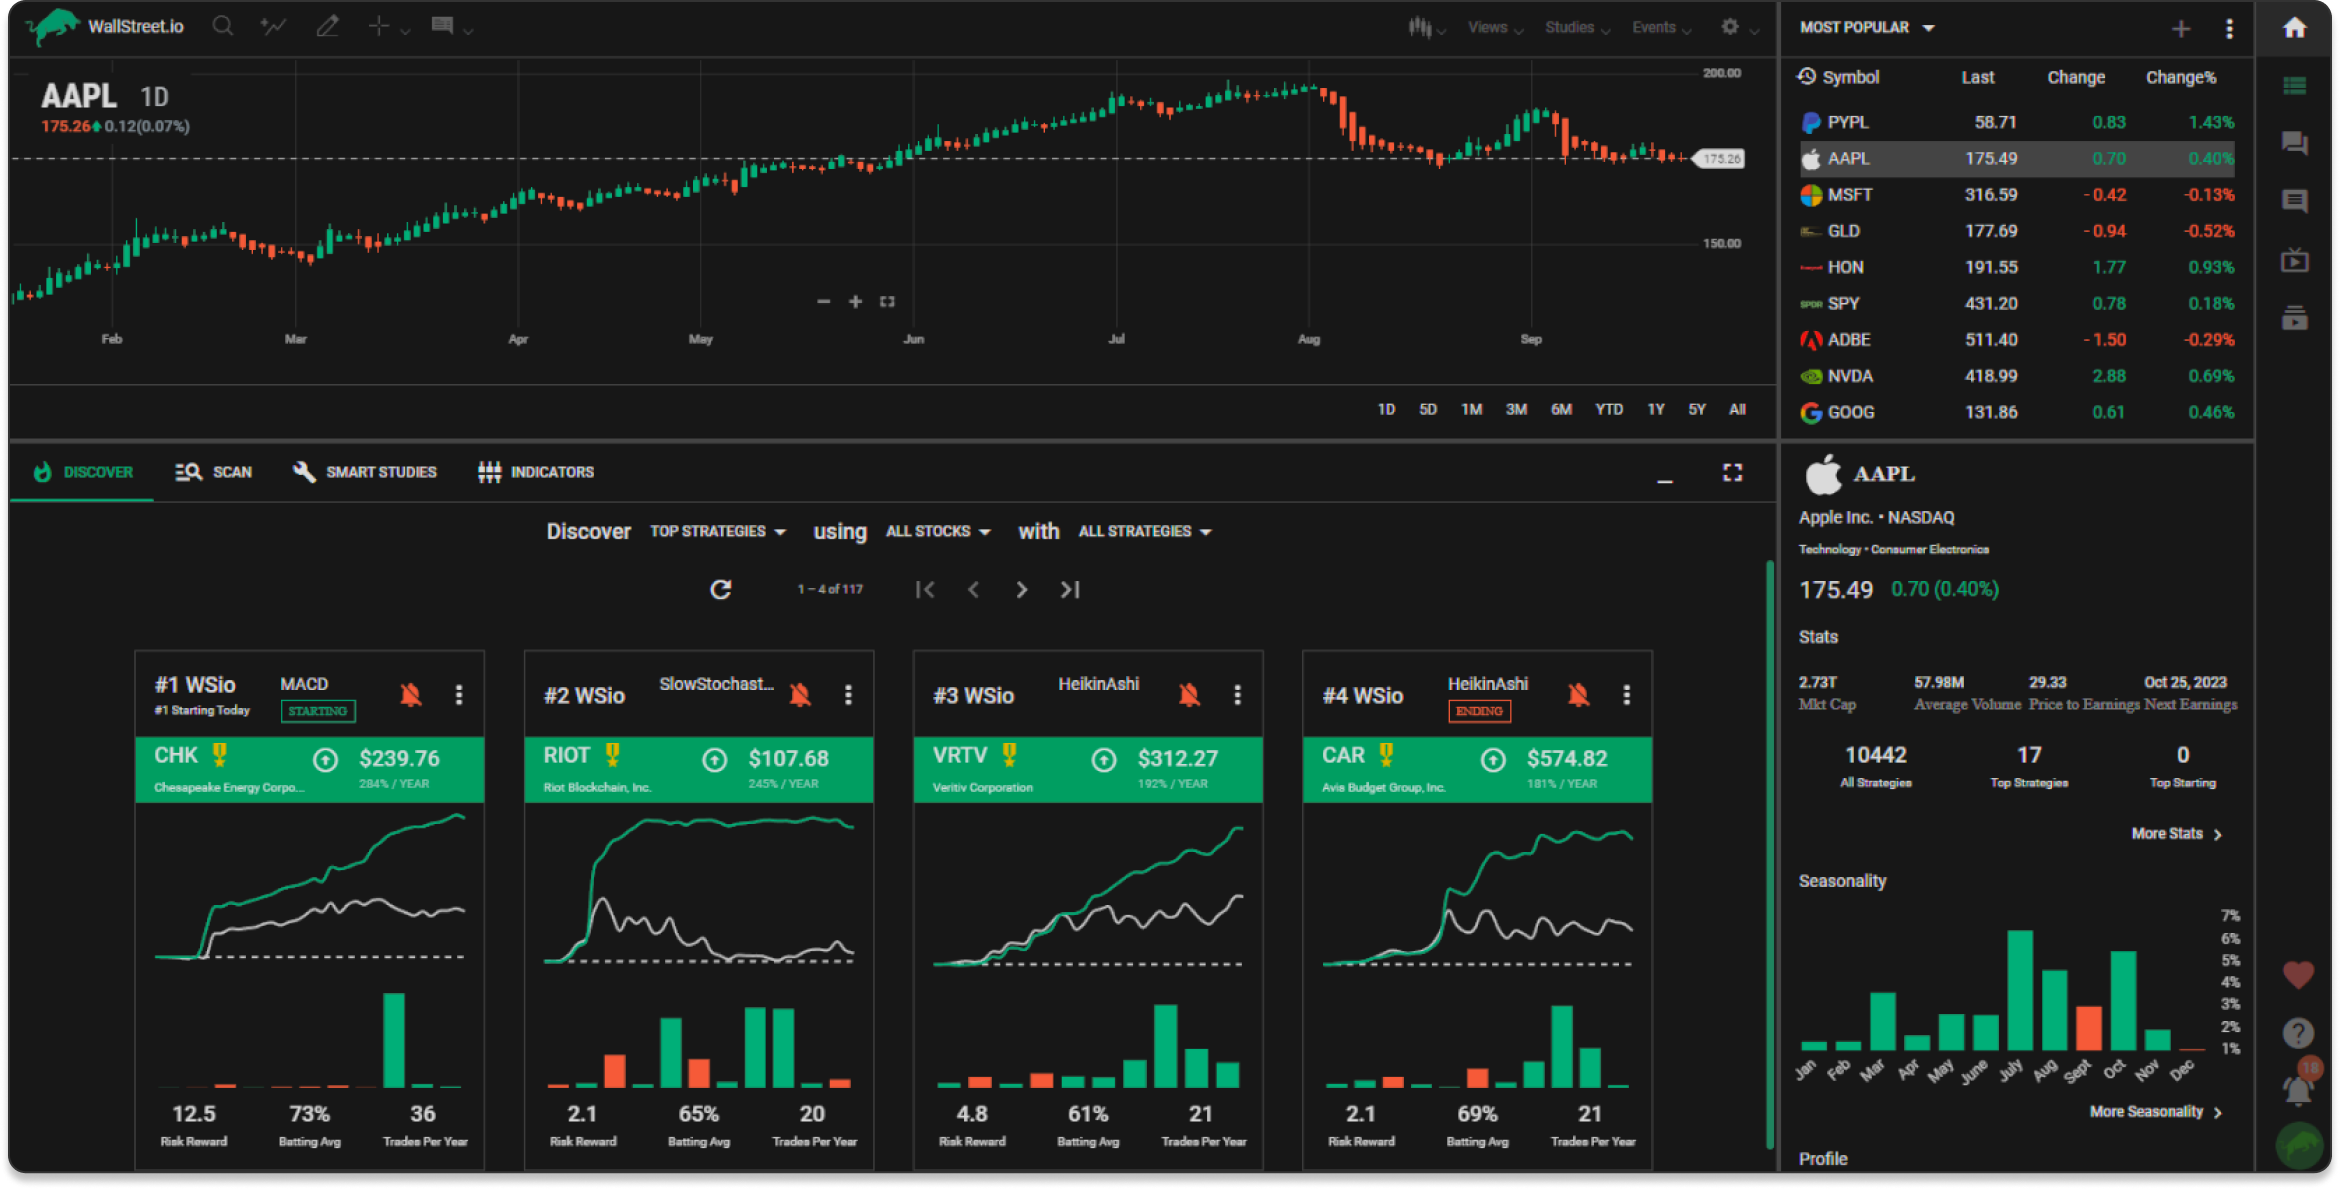Jump to the first results page
2340x1190 pixels.
click(925, 590)
